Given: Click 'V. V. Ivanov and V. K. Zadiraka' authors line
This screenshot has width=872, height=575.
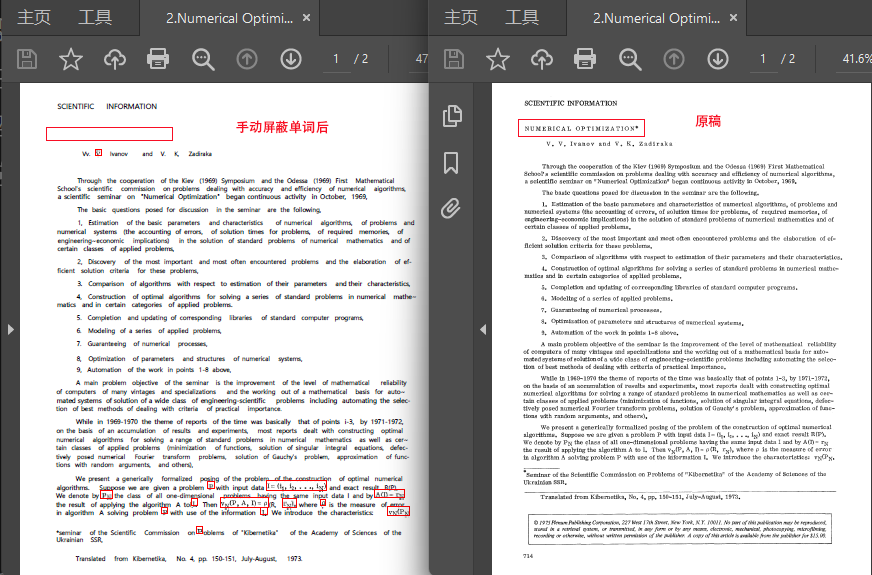Looking at the screenshot, I should tap(610, 143).
